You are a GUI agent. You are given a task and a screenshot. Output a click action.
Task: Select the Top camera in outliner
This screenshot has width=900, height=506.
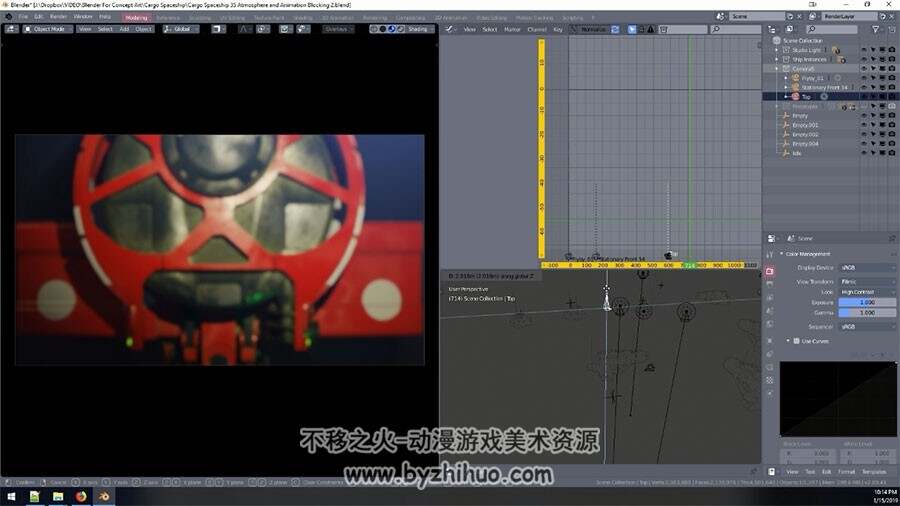(x=806, y=97)
